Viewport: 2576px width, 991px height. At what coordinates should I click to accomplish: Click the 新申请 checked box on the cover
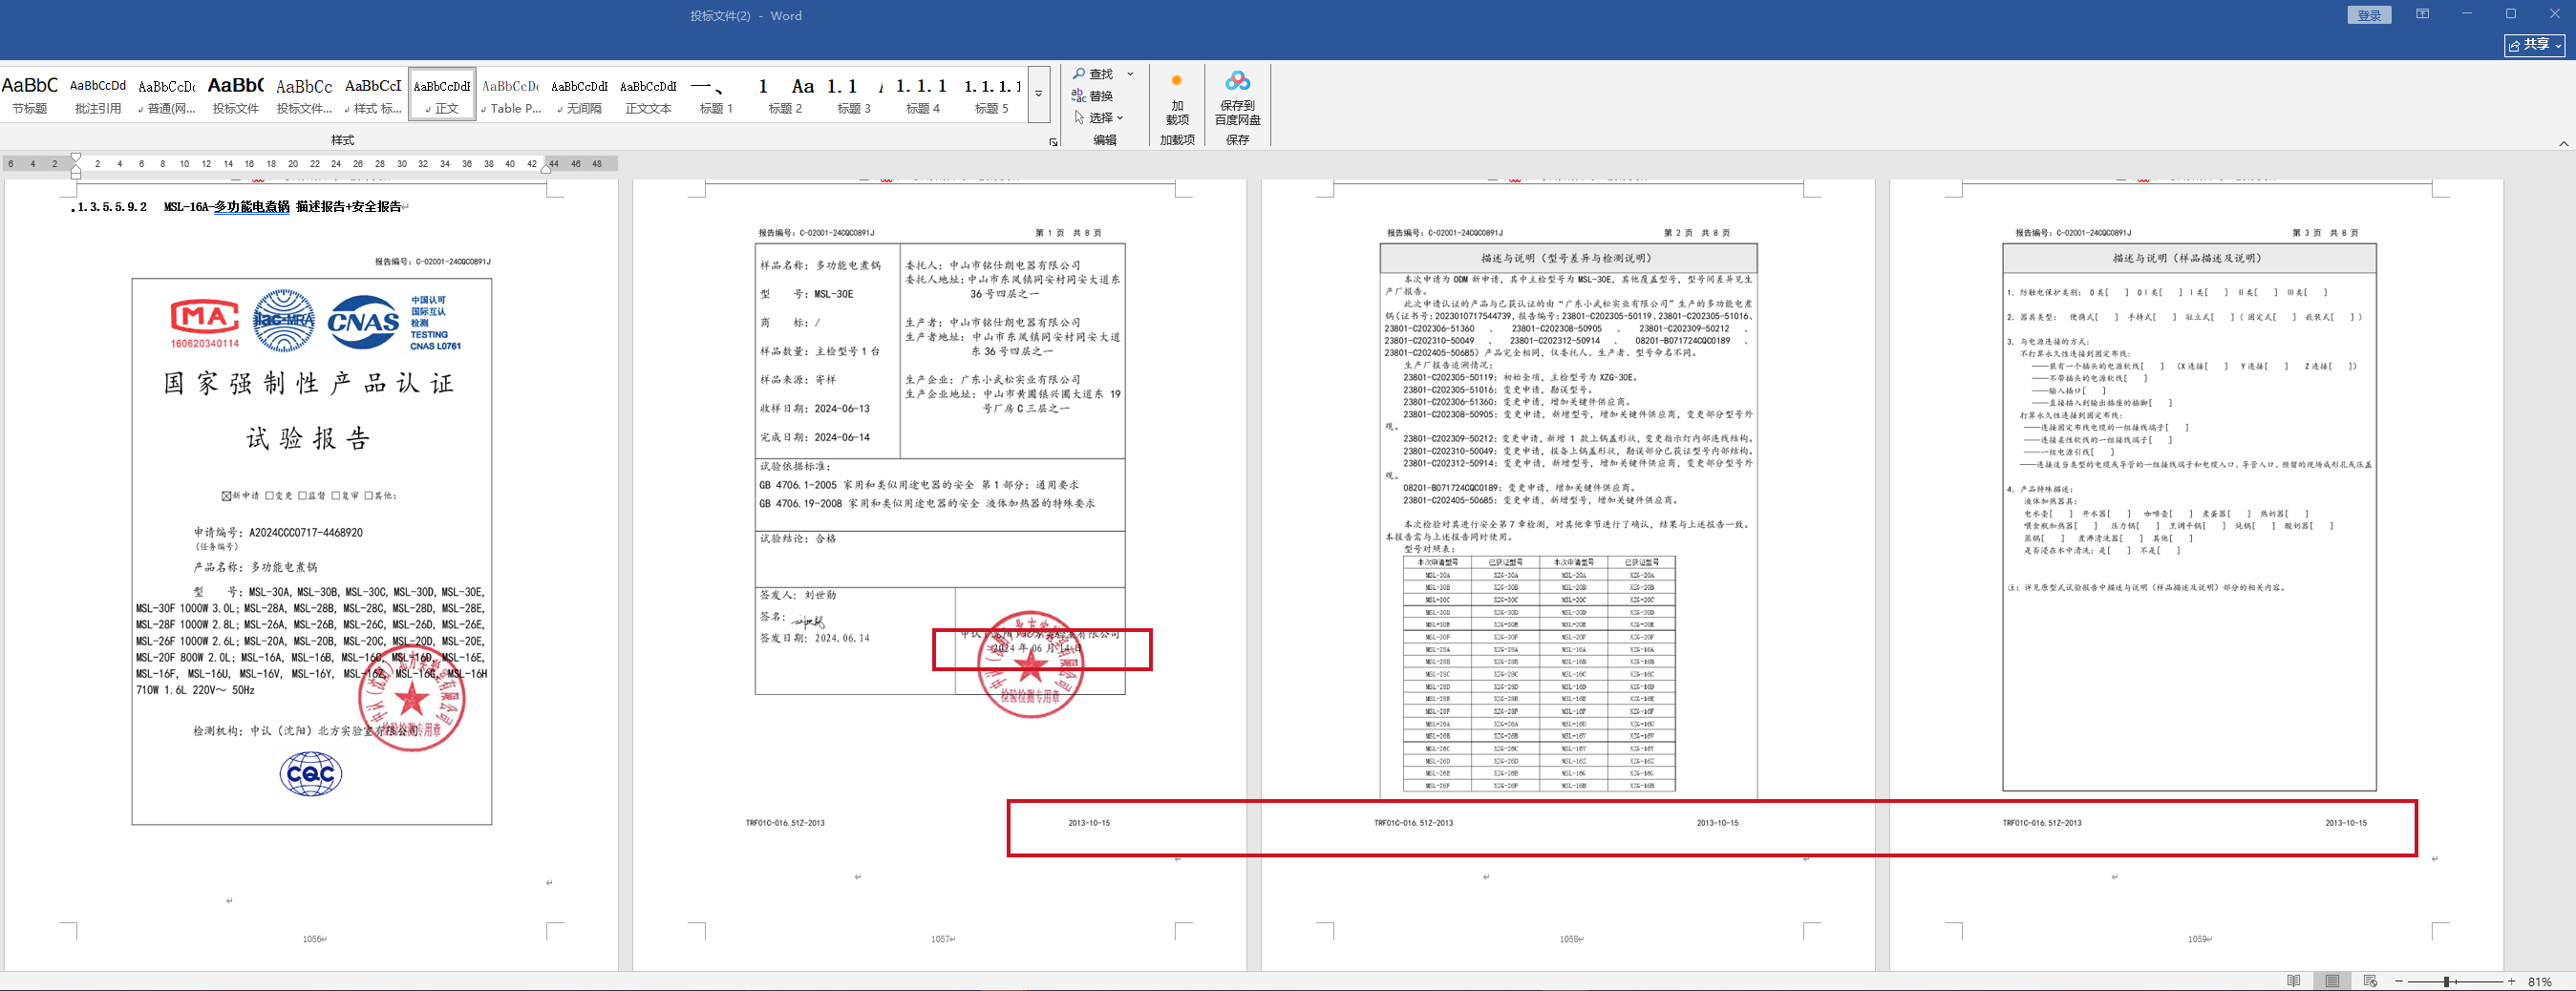227,496
